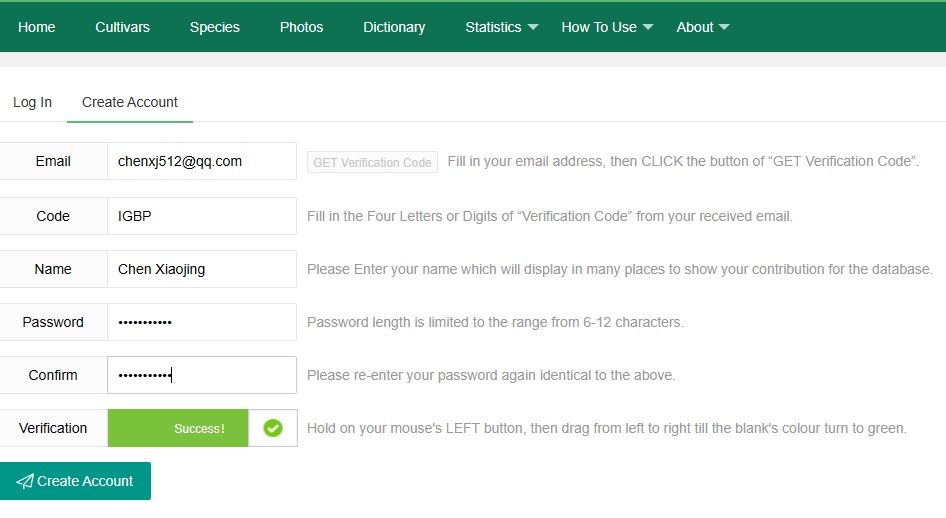Submit with the green Create Account button

point(75,481)
